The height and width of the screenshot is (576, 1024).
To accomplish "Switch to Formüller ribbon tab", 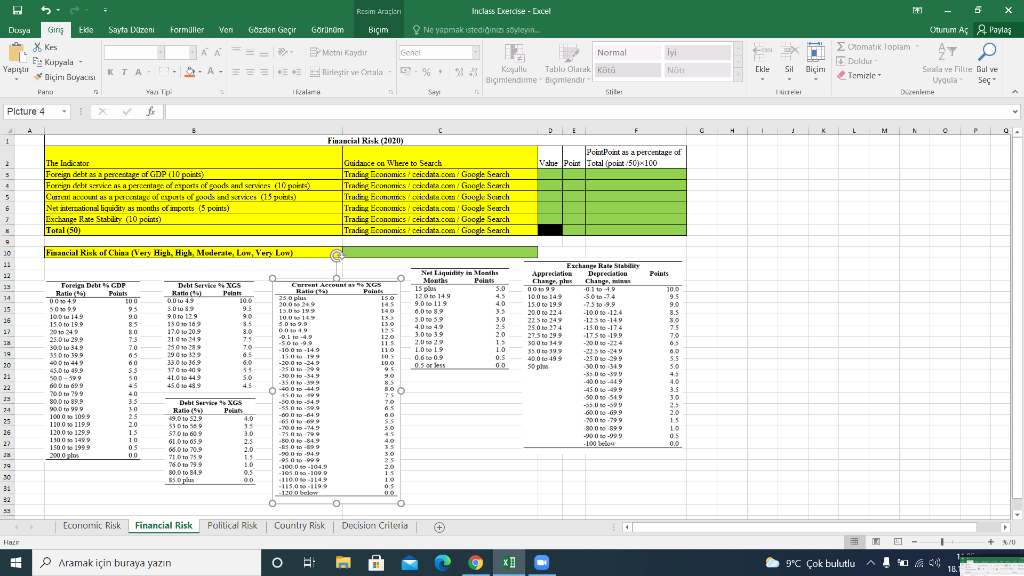I will point(187,30).
